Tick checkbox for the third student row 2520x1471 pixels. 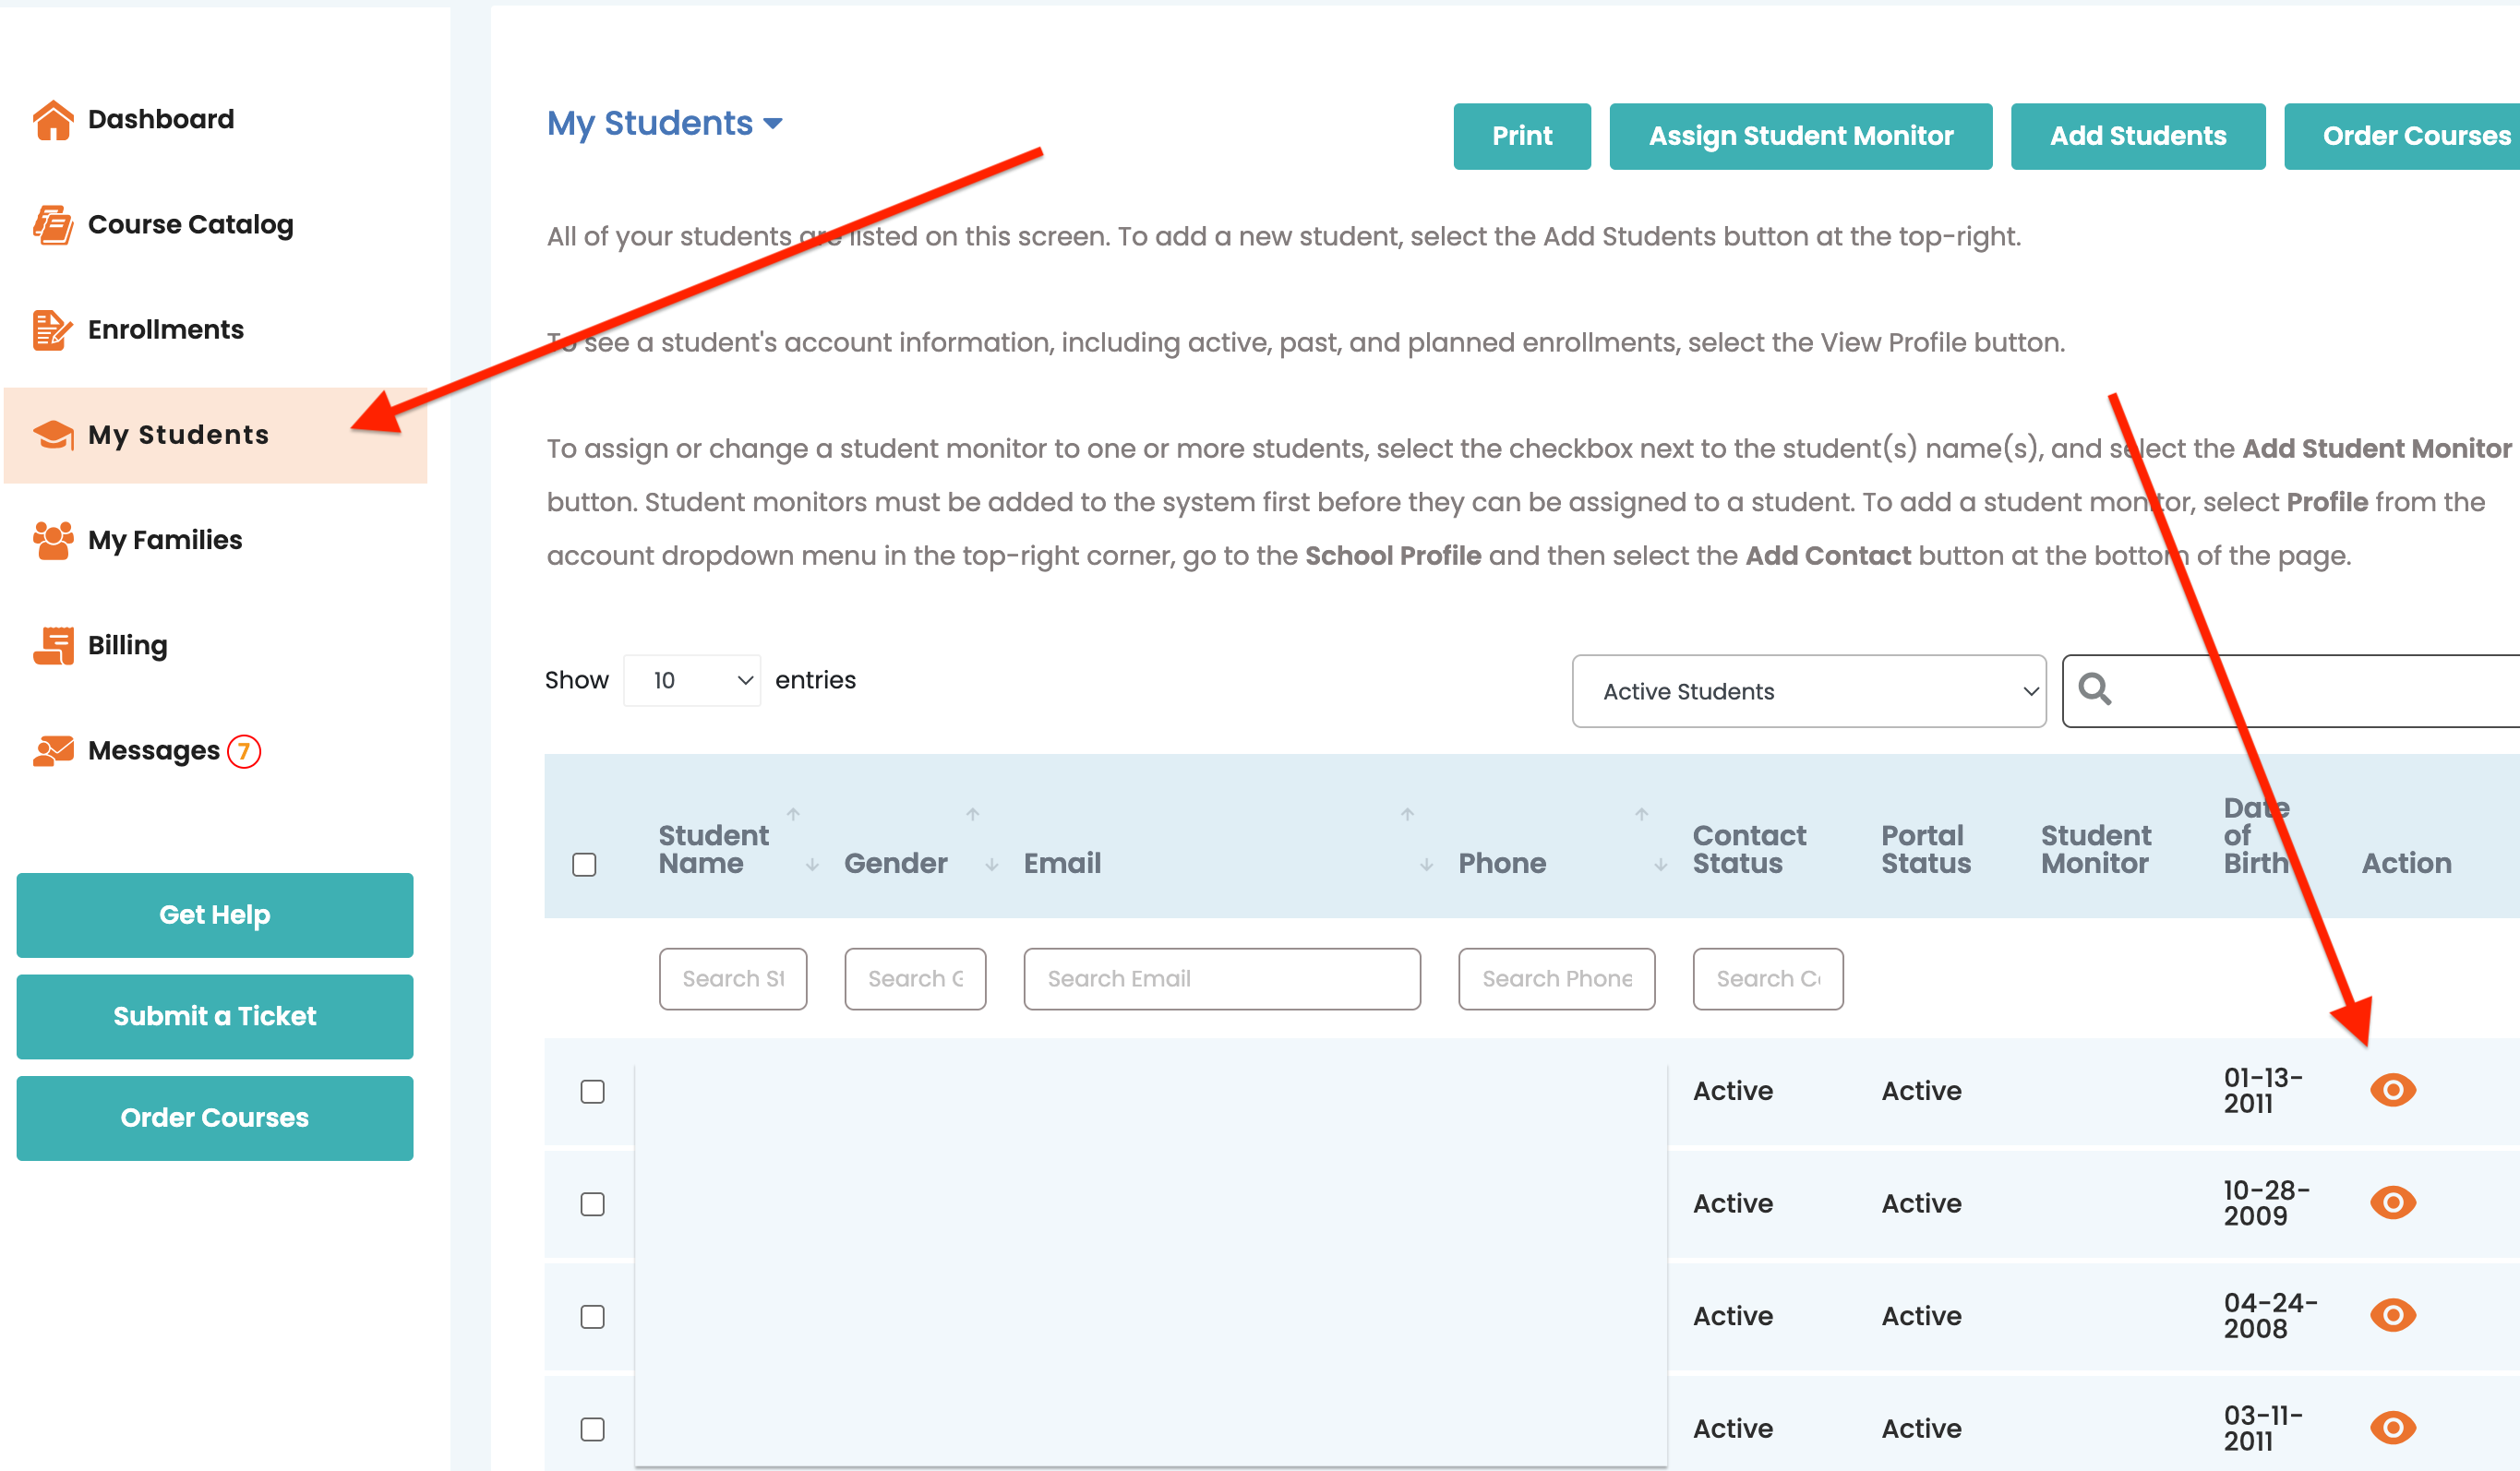coord(592,1316)
